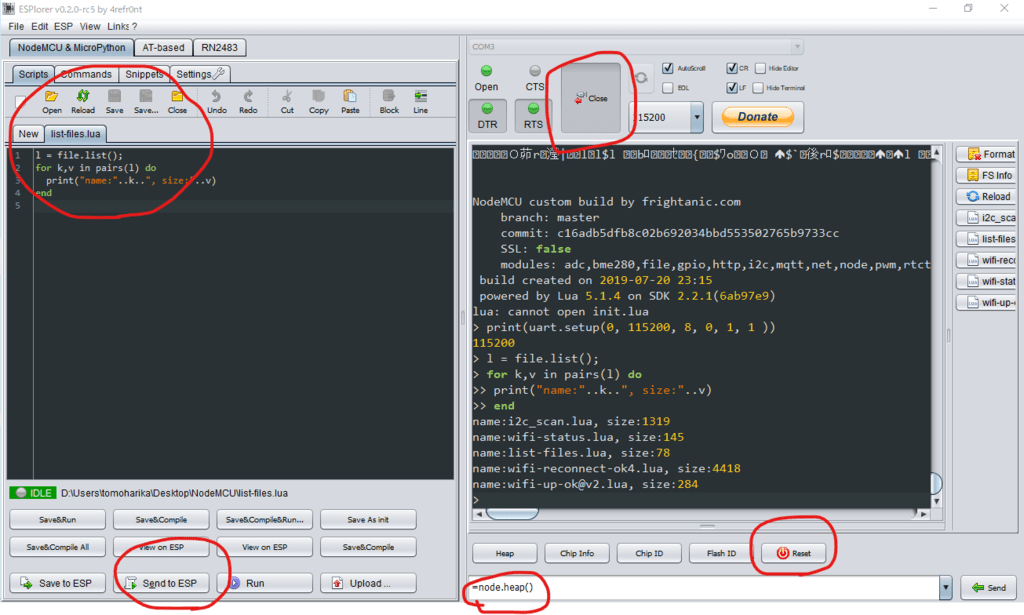The image size is (1024, 615).
Task: Open a script file with Open icon
Action: tap(52, 101)
